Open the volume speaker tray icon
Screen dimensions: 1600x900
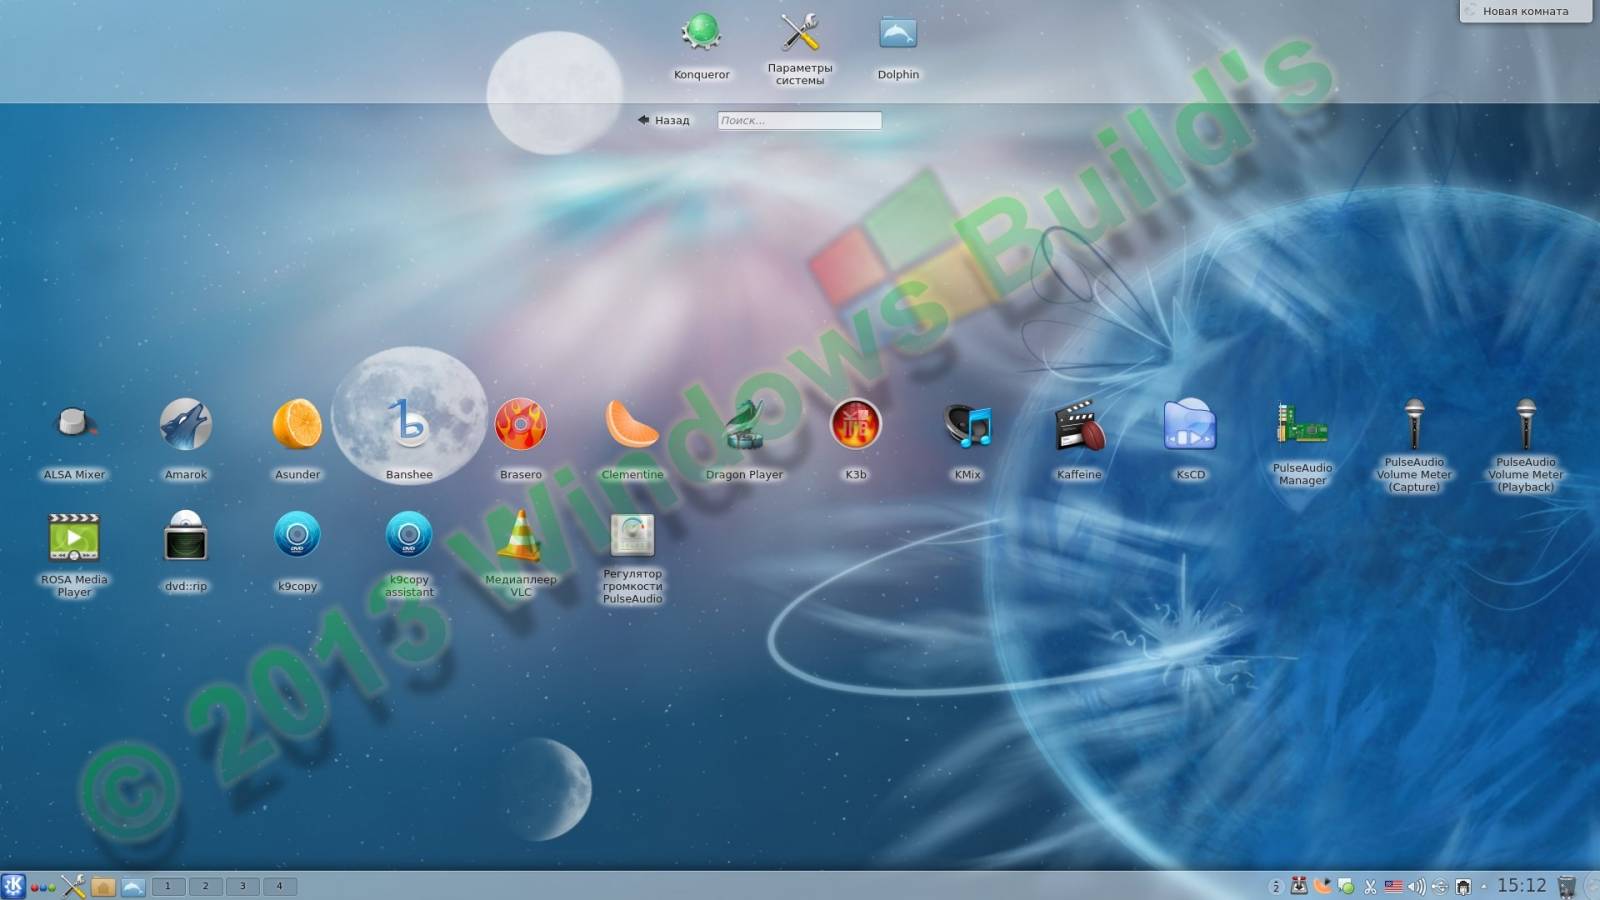1416,886
